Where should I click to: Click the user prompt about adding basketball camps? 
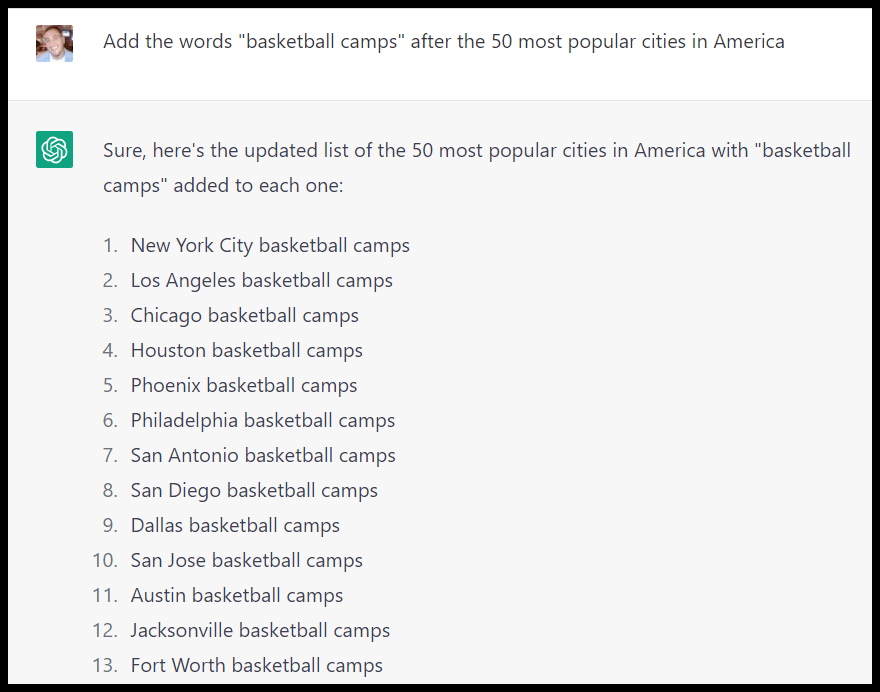tap(443, 42)
